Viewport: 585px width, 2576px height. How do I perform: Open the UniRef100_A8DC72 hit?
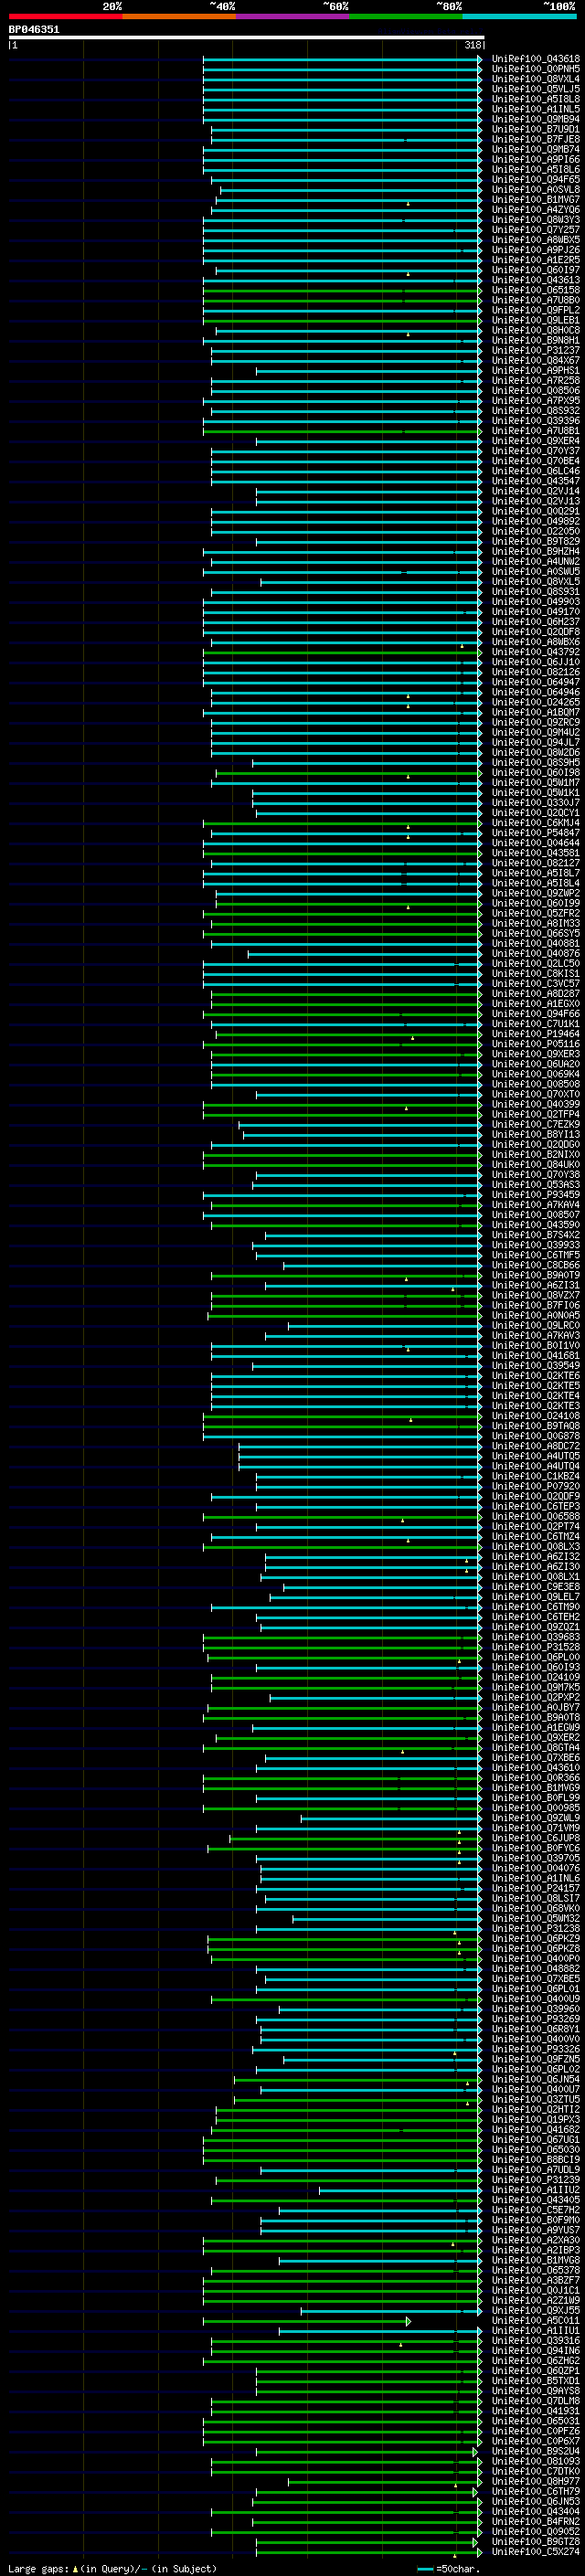tap(535, 1447)
